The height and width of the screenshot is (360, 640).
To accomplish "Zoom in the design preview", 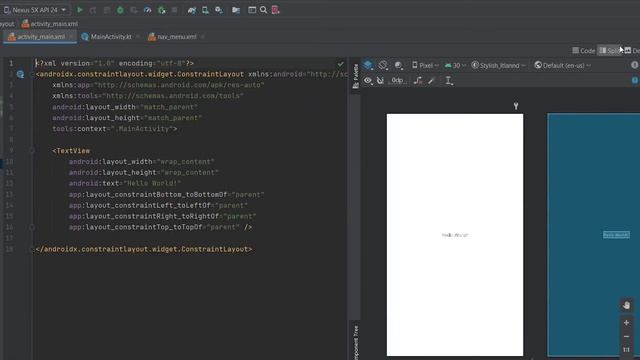I will (627, 322).
